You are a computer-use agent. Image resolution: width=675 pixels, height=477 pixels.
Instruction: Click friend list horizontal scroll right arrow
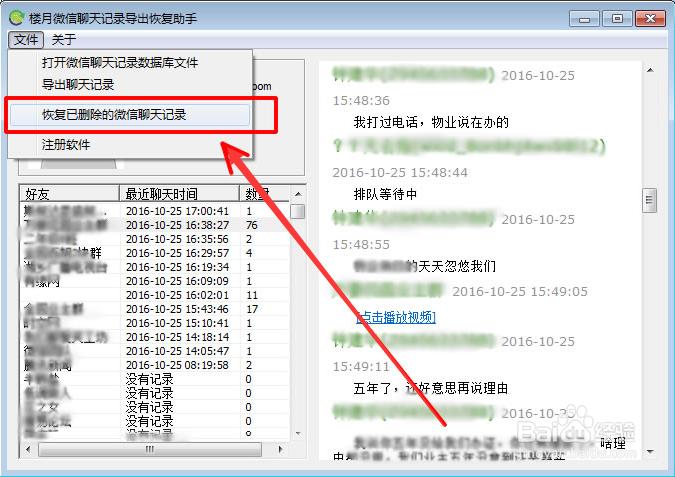coord(281,449)
